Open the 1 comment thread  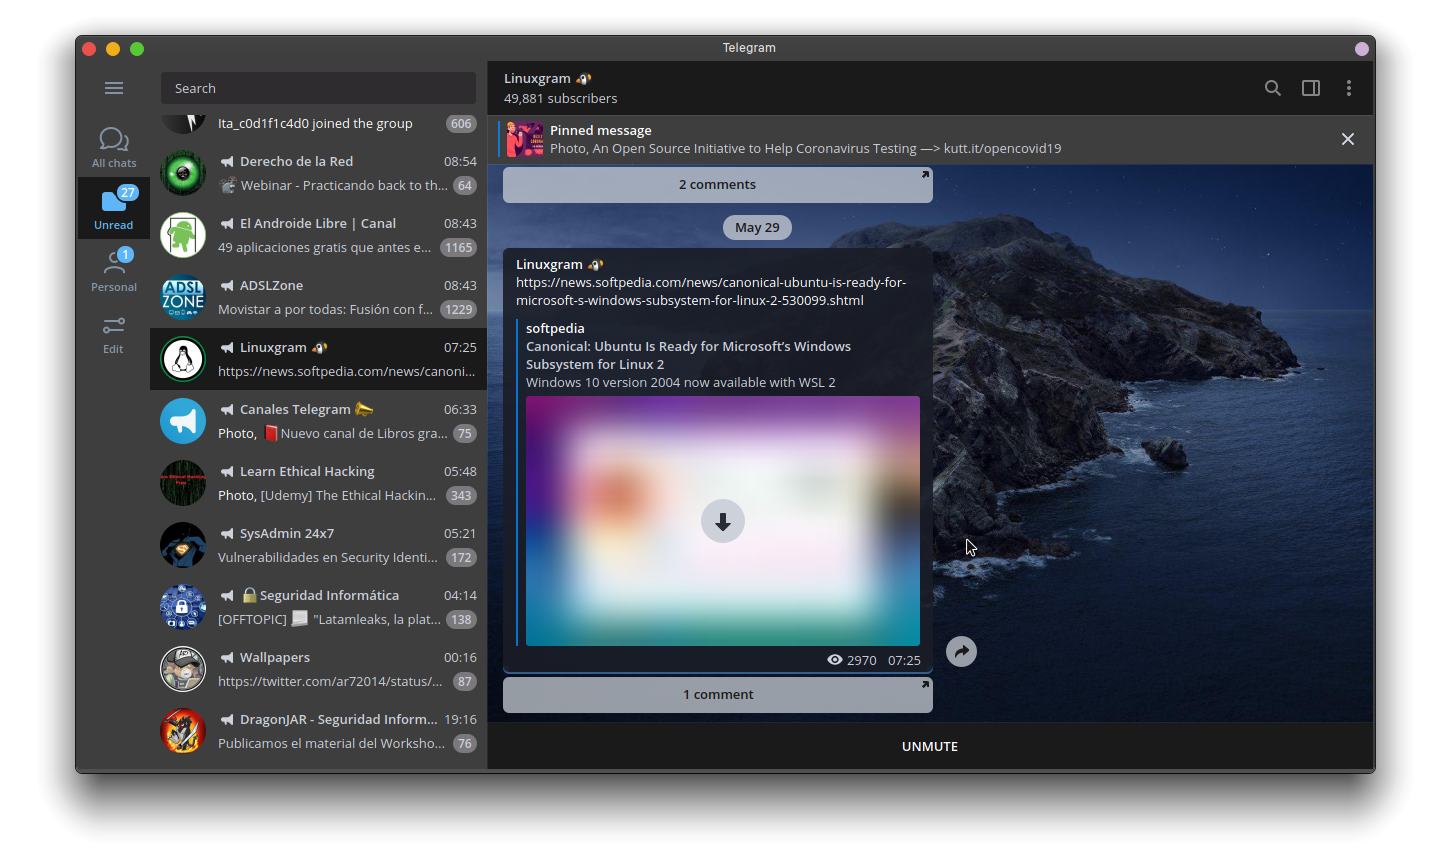(x=718, y=695)
